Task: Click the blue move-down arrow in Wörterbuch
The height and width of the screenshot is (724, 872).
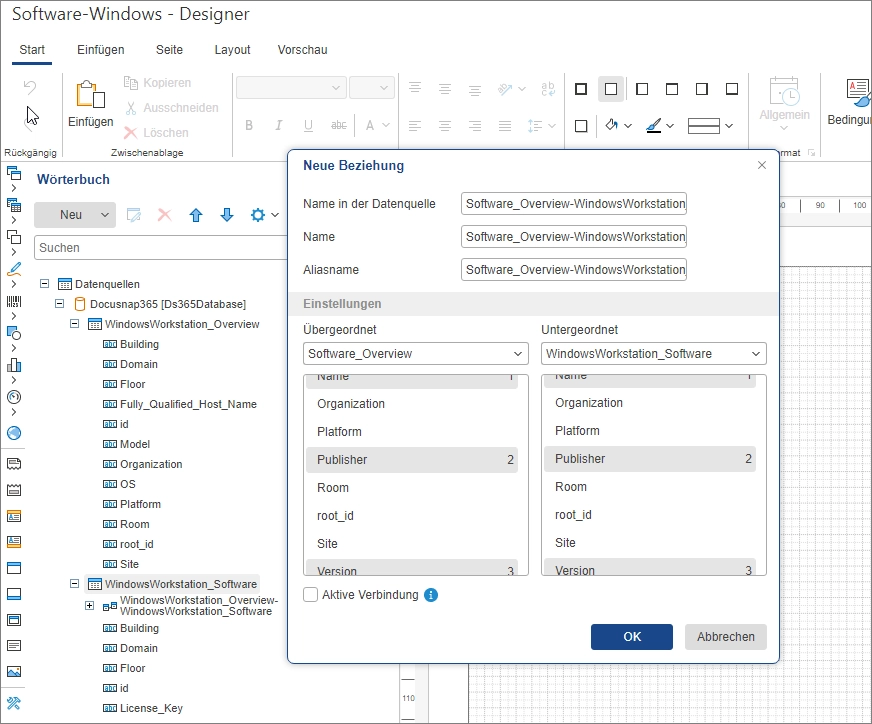Action: tap(227, 215)
